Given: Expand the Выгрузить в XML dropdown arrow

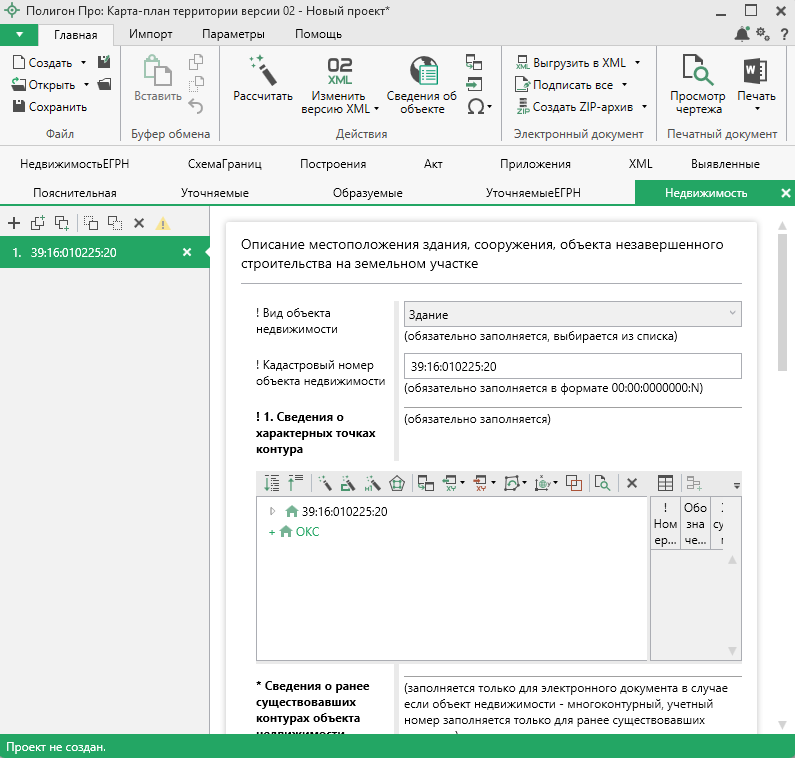Looking at the screenshot, I should tap(637, 62).
